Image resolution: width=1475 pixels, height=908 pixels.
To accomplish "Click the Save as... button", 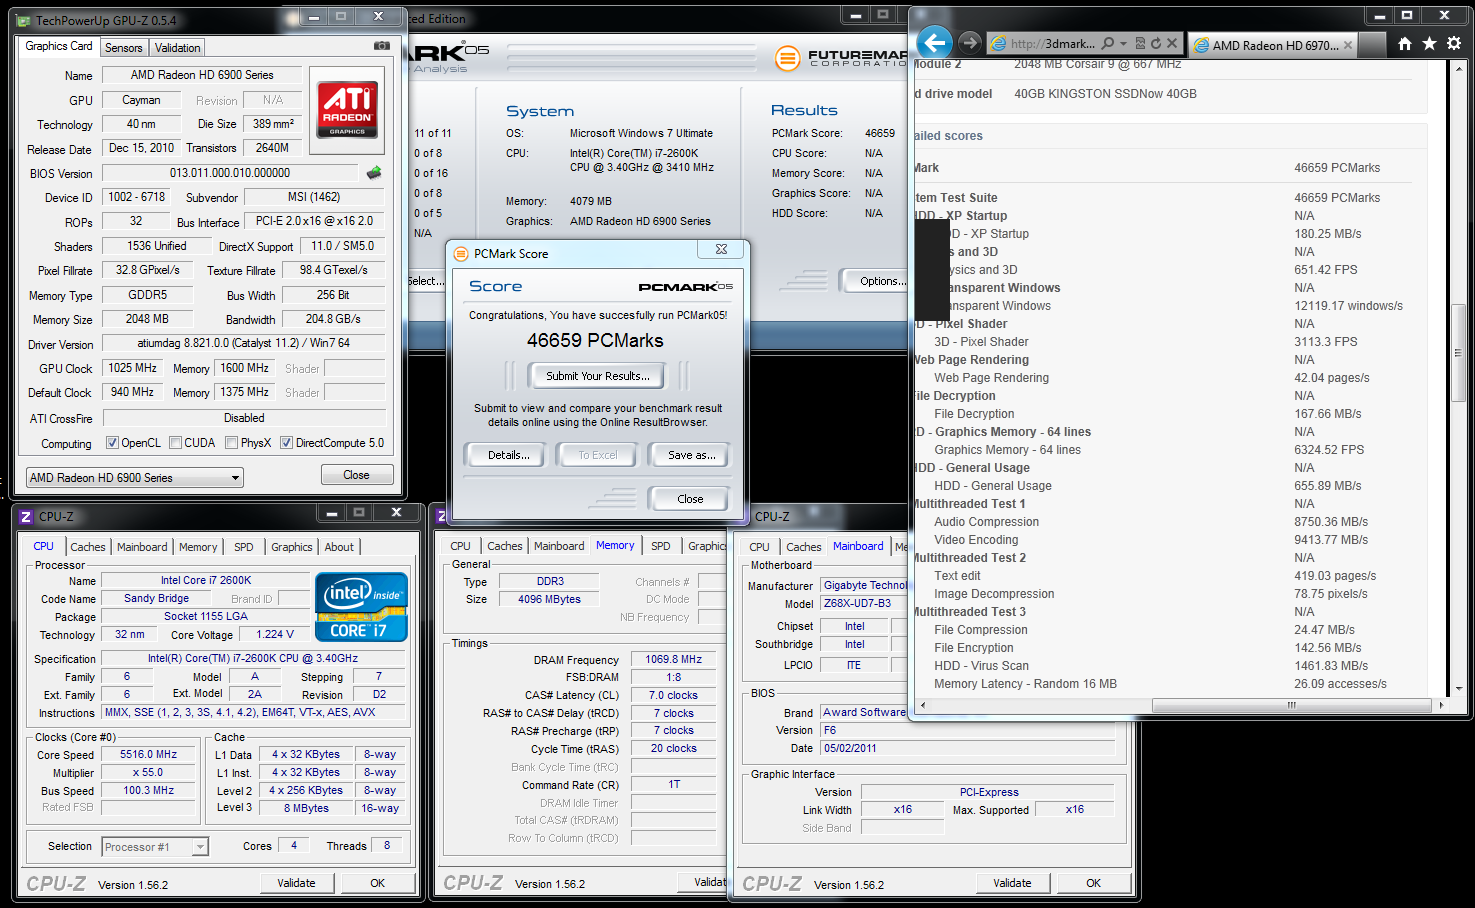I will 692,455.
